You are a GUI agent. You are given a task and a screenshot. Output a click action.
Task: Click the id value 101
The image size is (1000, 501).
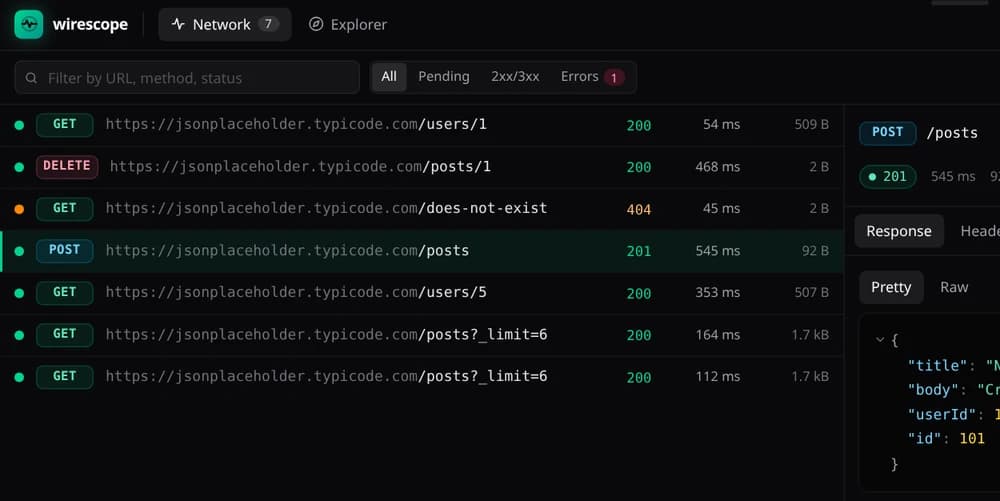click(972, 439)
